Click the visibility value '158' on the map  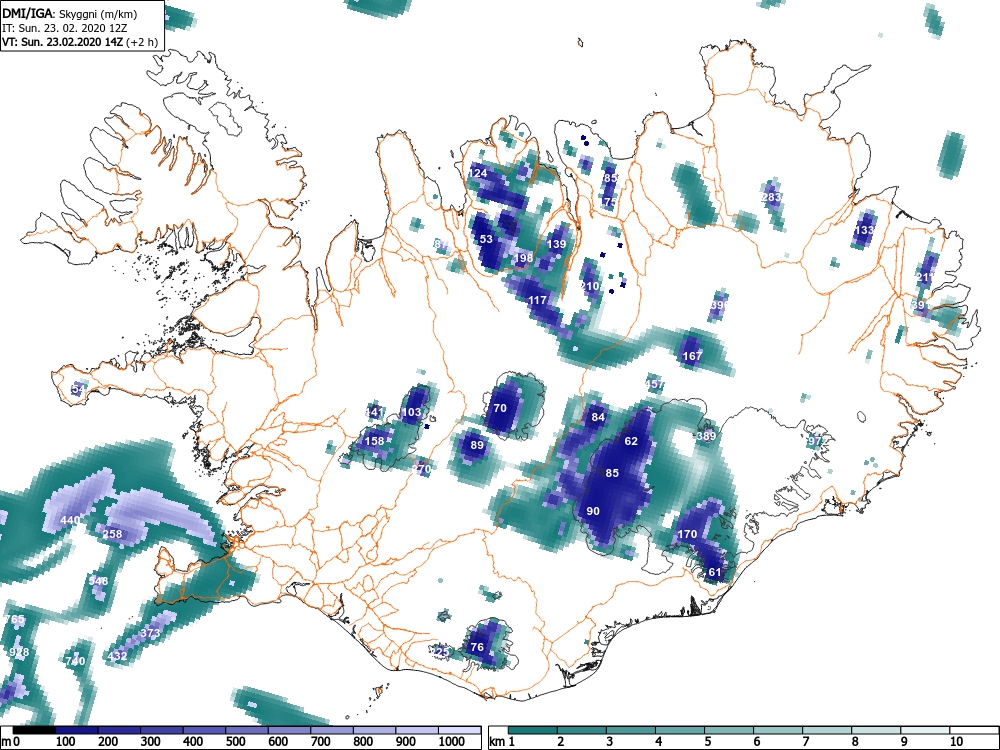pos(374,441)
